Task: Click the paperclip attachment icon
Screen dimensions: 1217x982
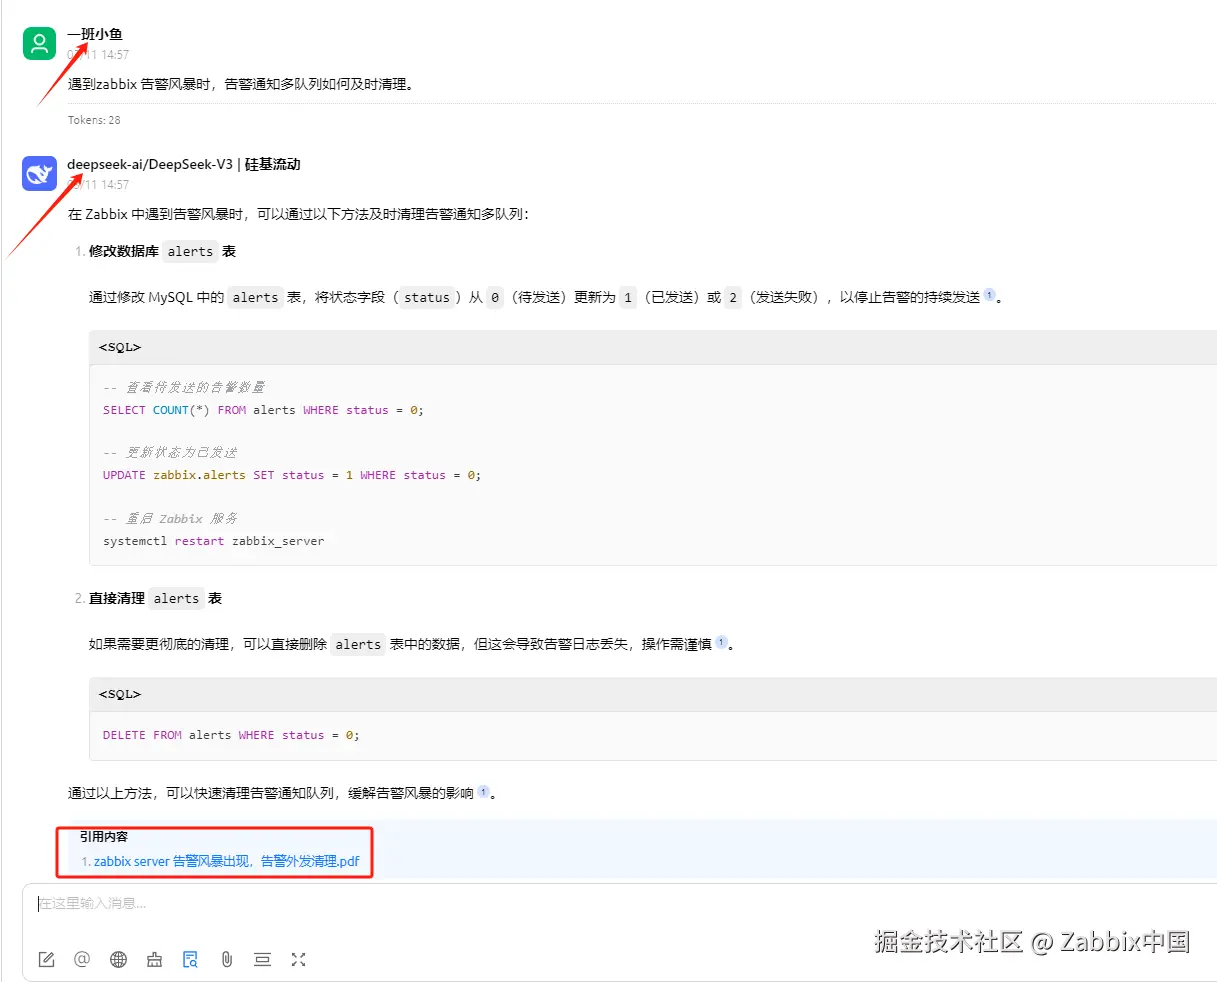Action: point(227,960)
